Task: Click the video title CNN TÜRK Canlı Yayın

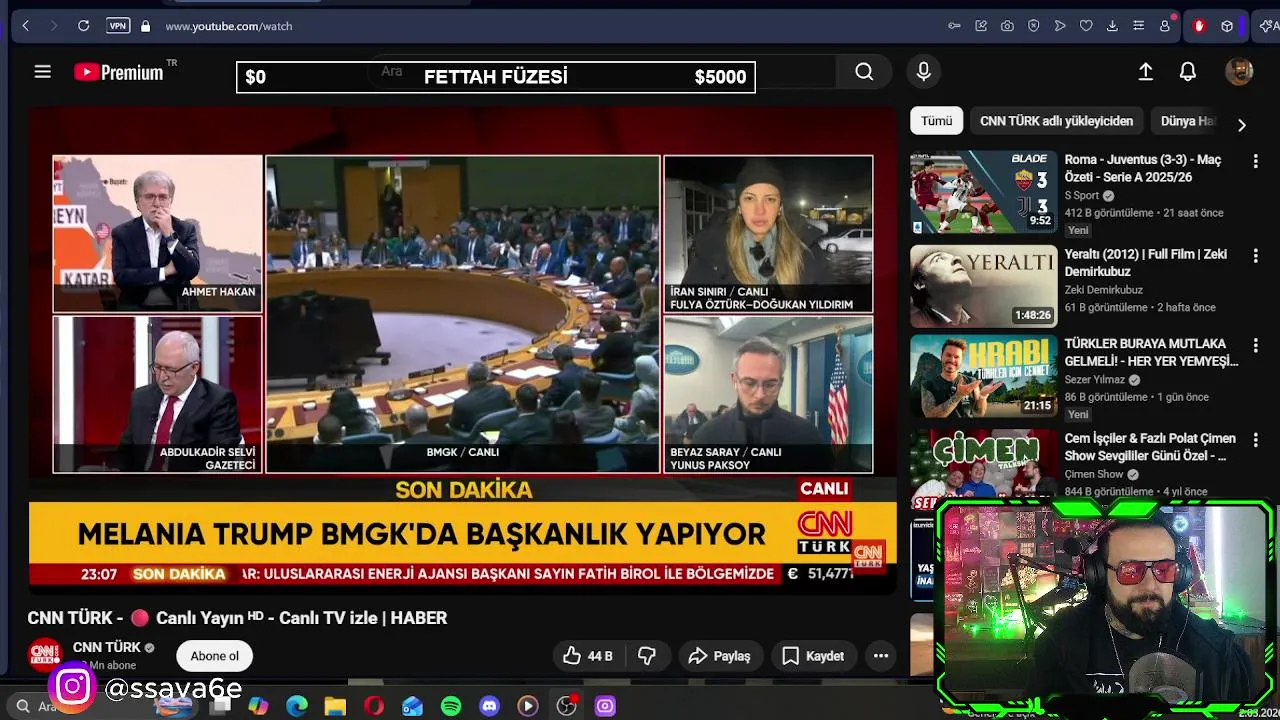Action: pos(237,618)
